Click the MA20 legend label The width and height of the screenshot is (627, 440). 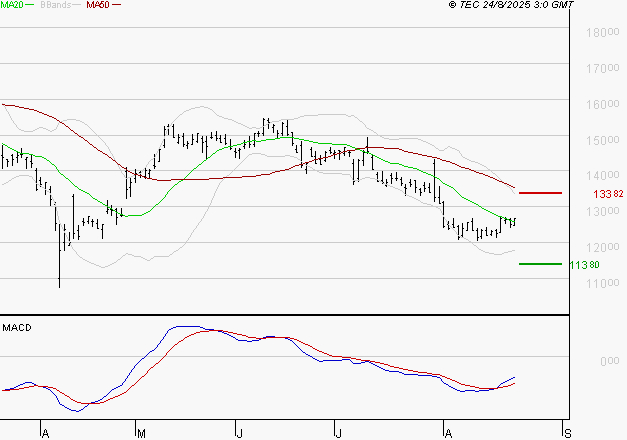pyautogui.click(x=13, y=6)
